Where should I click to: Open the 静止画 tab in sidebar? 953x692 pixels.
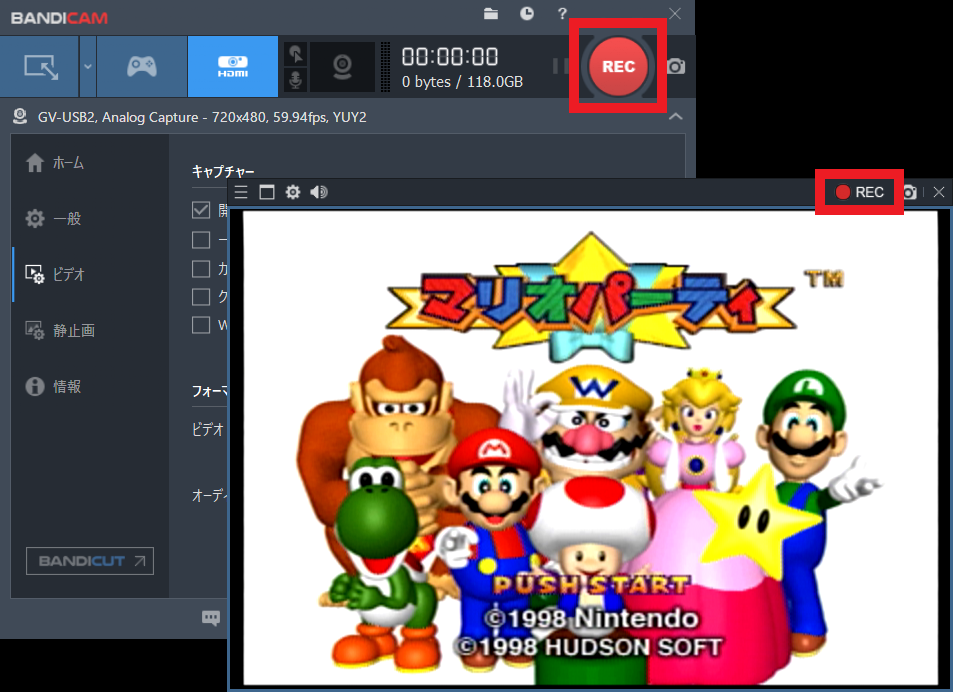coord(89,331)
